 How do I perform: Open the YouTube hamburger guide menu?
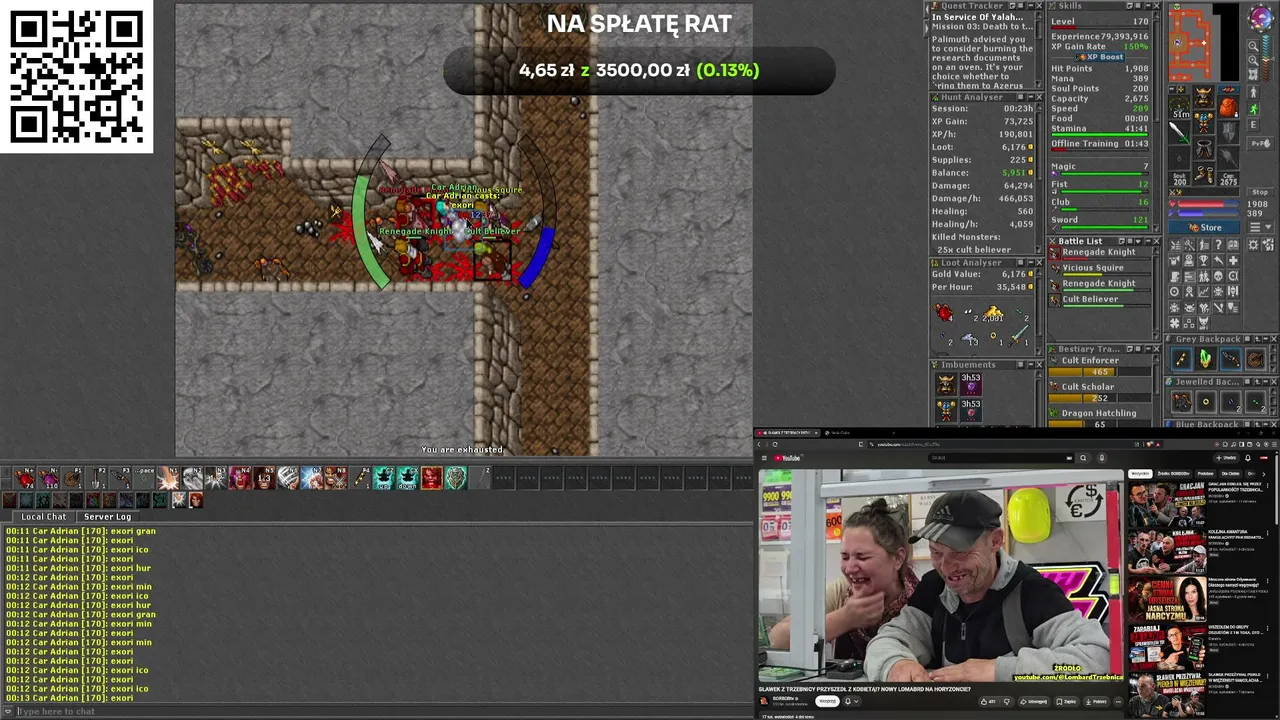pyautogui.click(x=765, y=458)
